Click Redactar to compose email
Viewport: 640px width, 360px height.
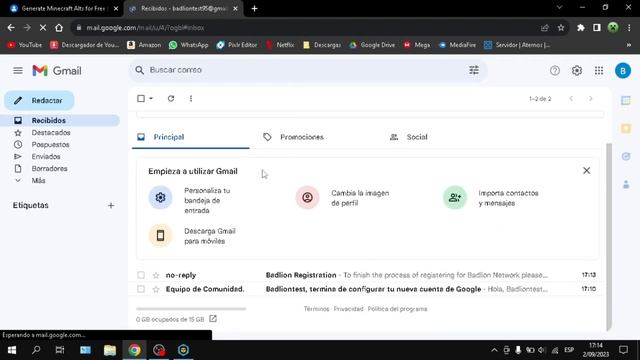[39, 100]
